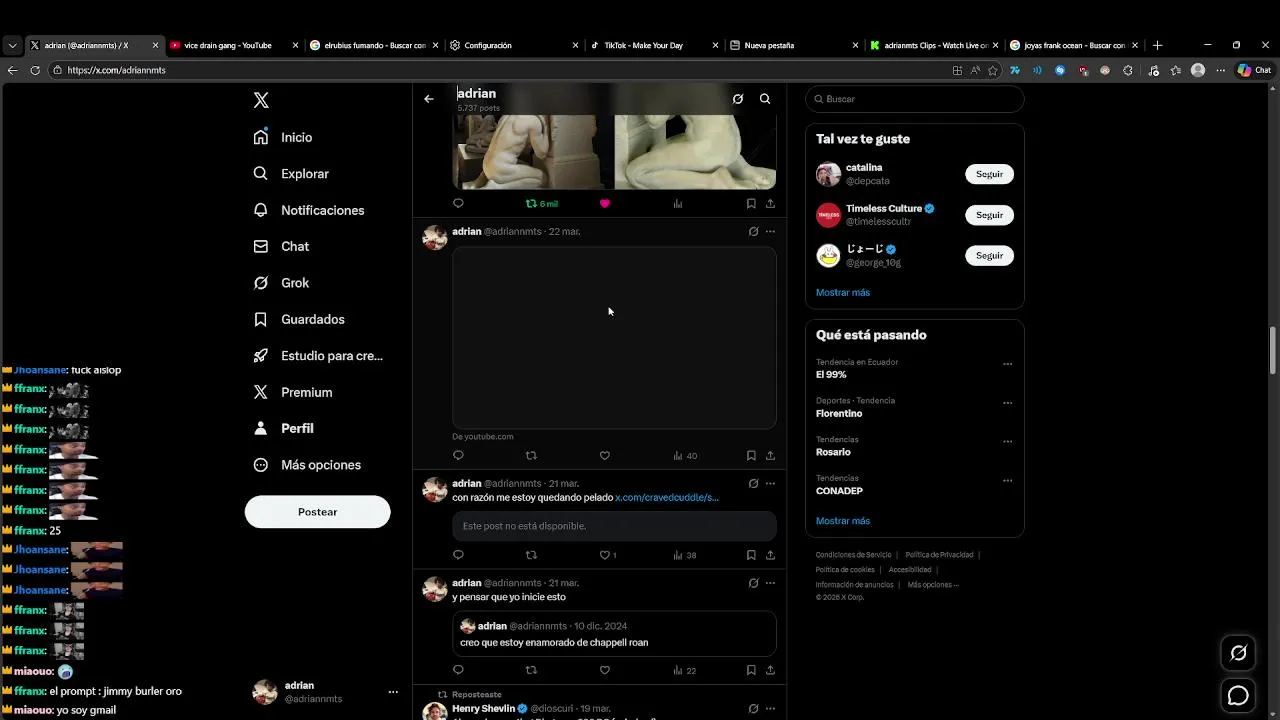Open Grok from the adrian profile header
The height and width of the screenshot is (720, 1280).
(x=738, y=99)
